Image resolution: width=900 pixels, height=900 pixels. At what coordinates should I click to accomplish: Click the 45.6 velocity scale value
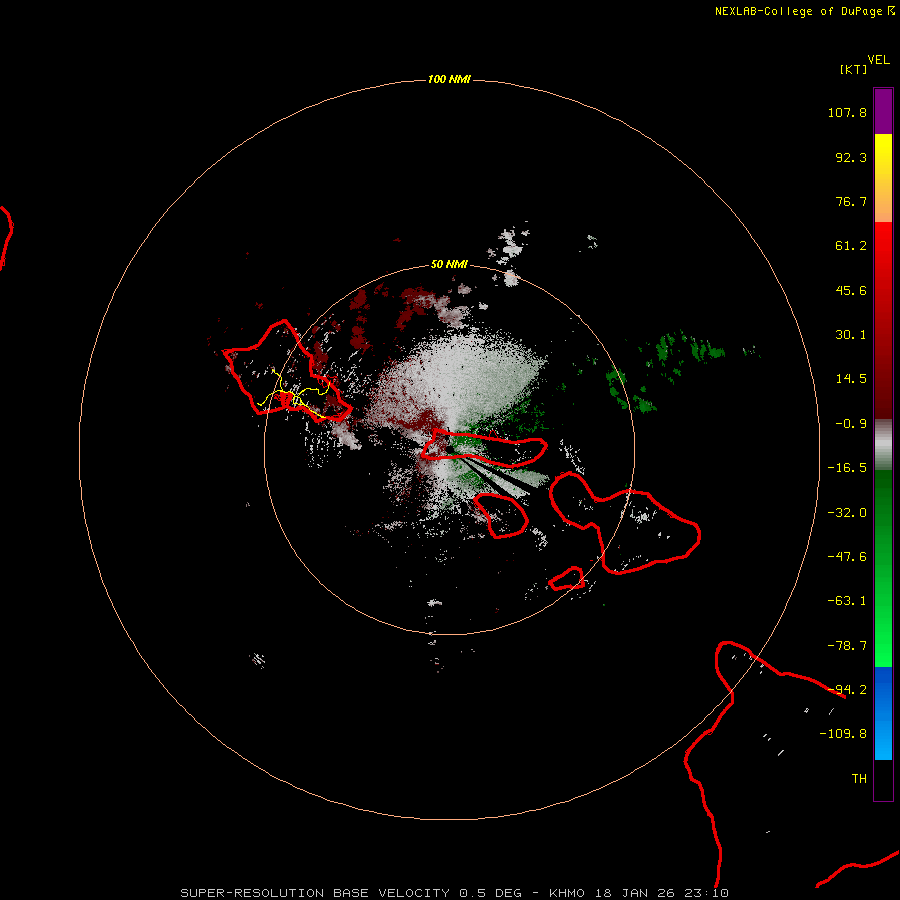(851, 291)
